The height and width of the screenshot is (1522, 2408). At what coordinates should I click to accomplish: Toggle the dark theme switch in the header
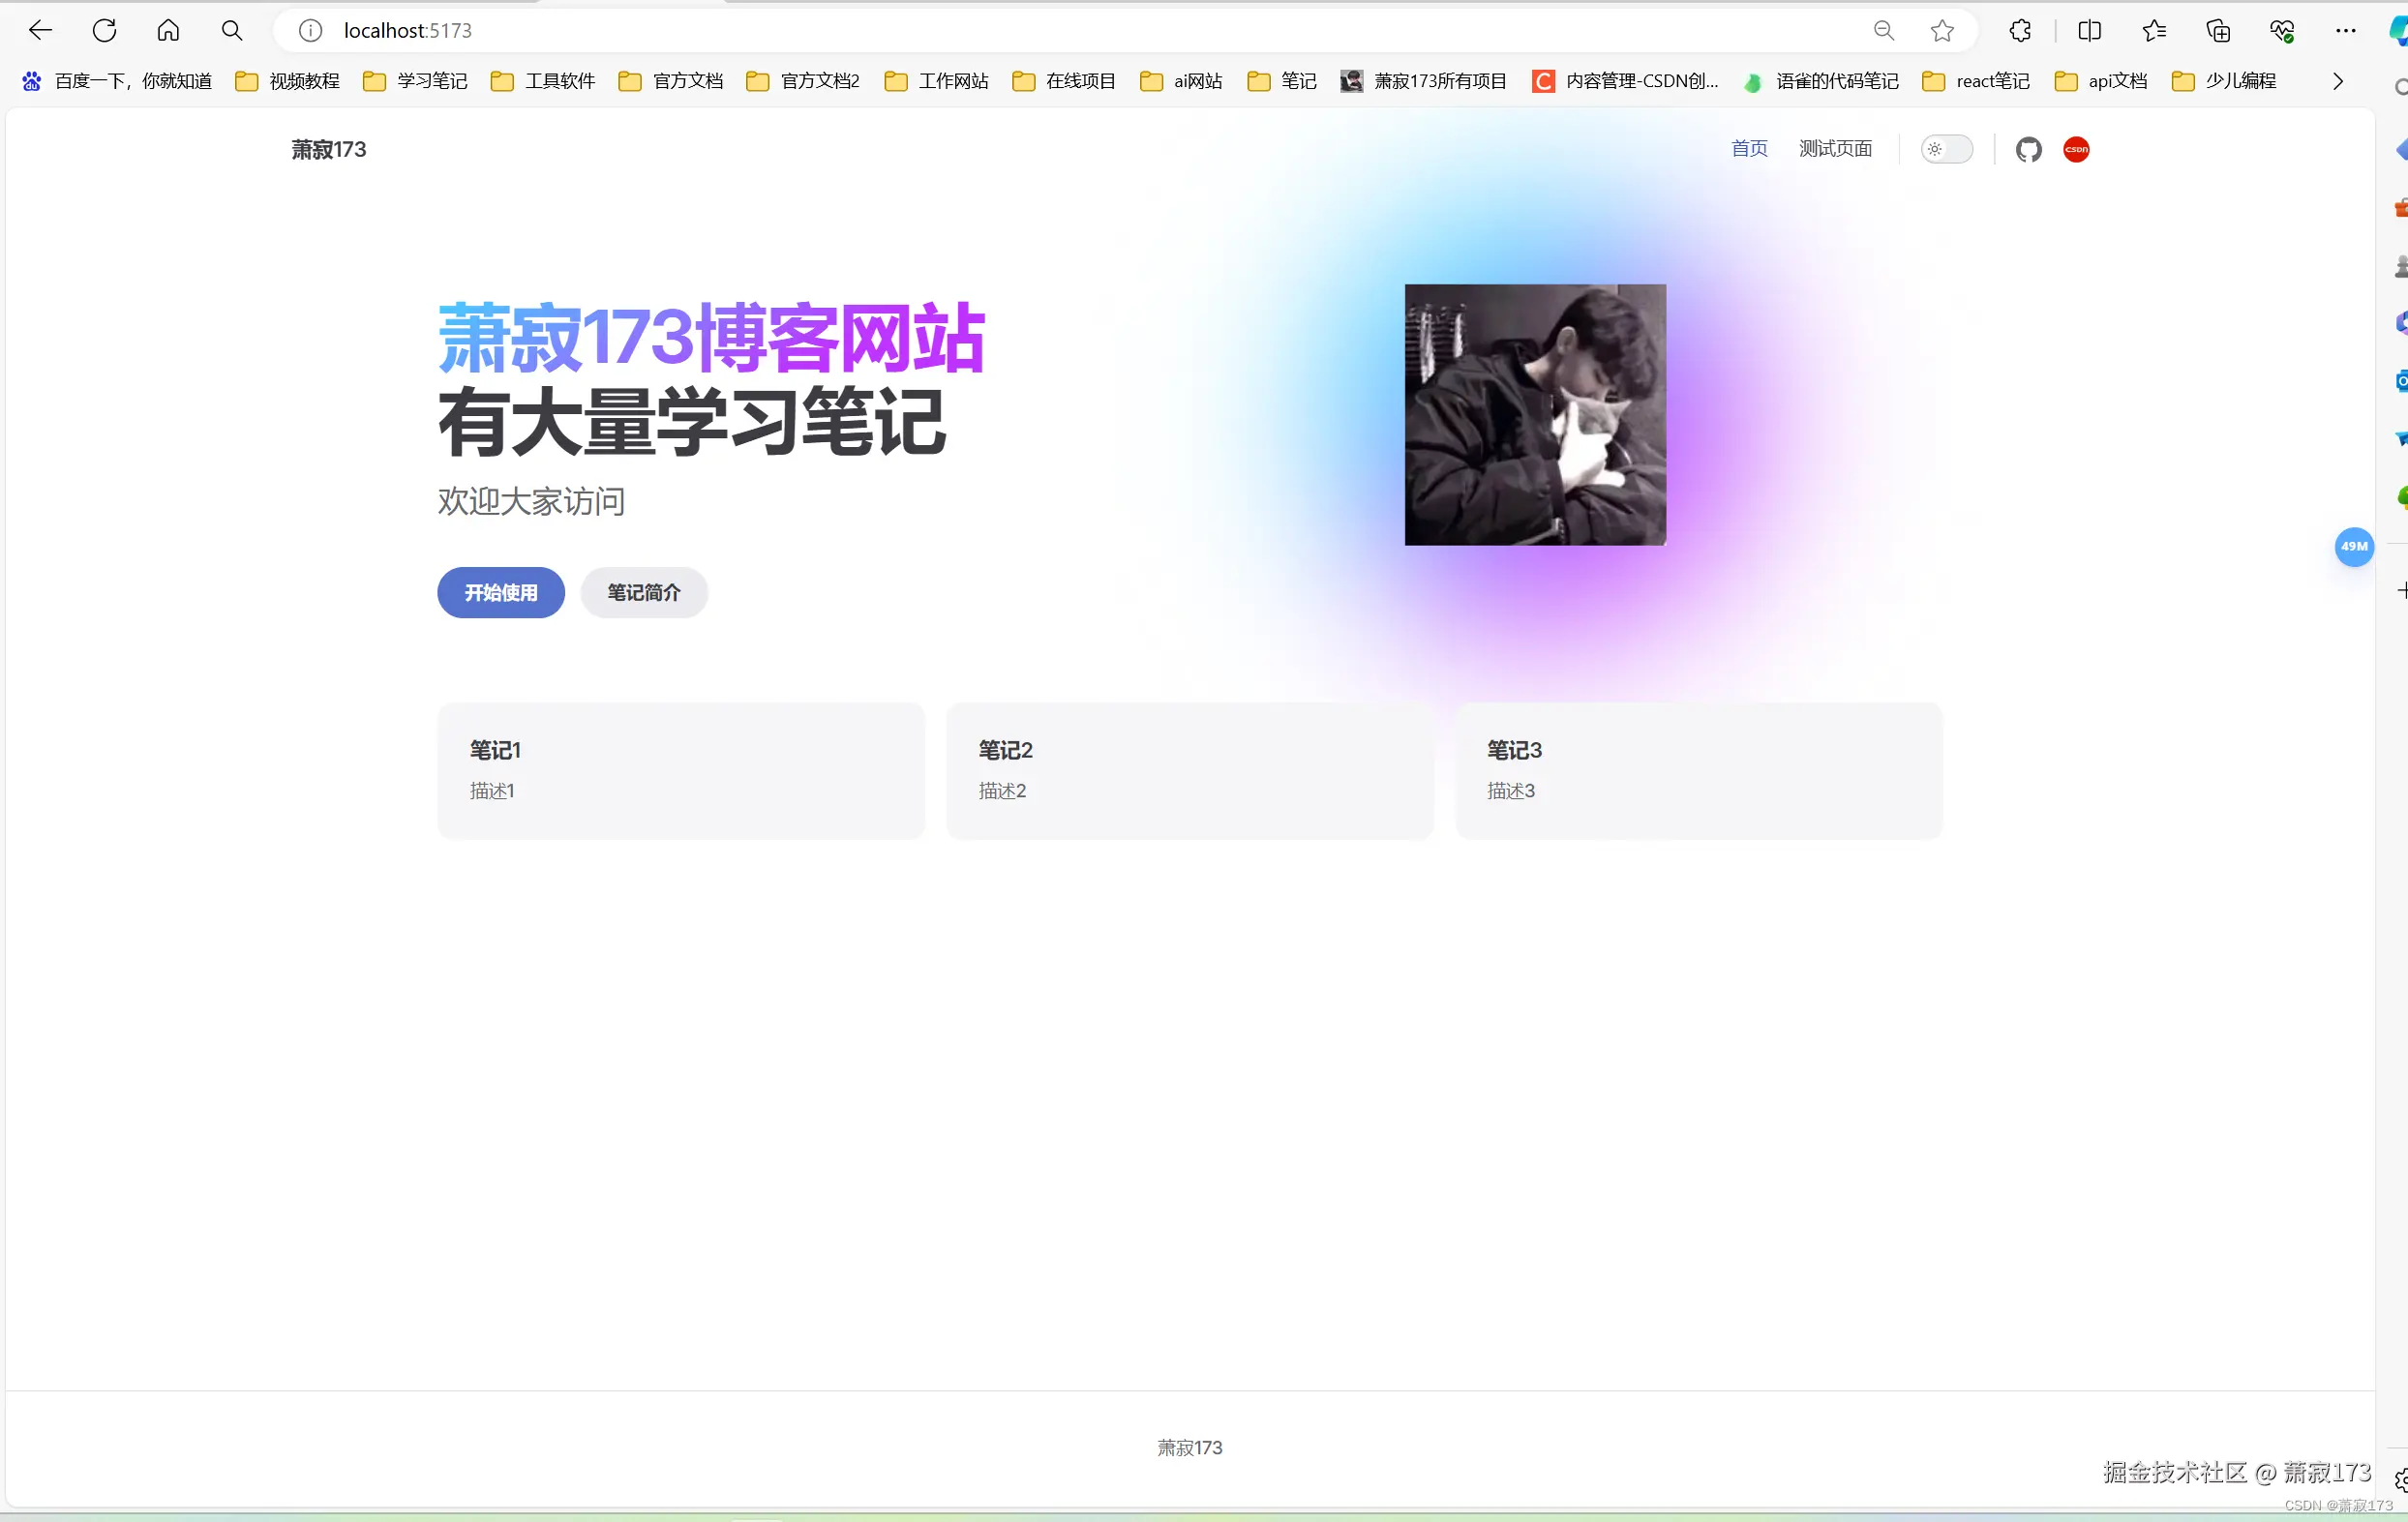[1946, 148]
